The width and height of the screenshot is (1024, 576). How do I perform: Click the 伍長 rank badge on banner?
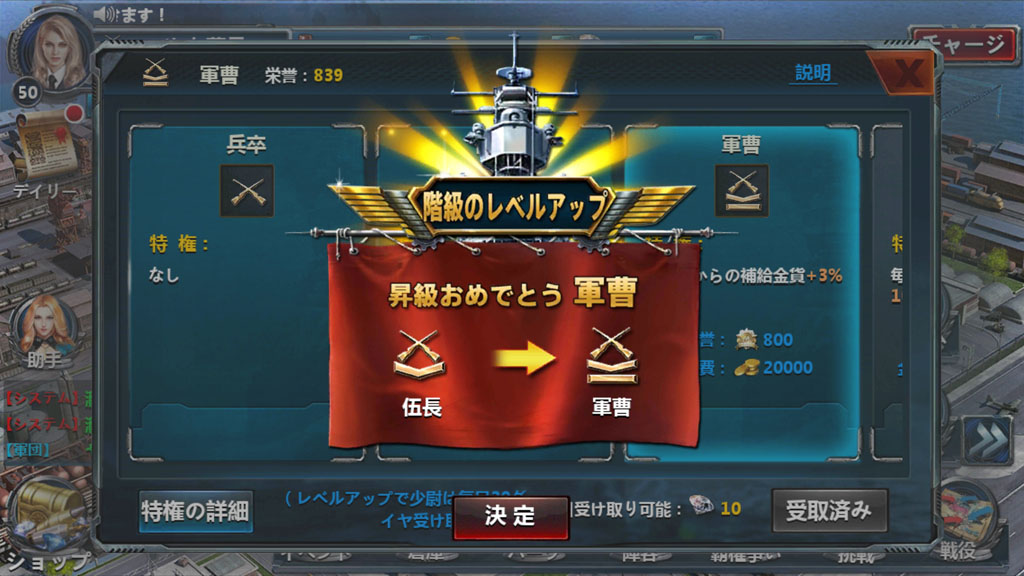click(x=421, y=372)
